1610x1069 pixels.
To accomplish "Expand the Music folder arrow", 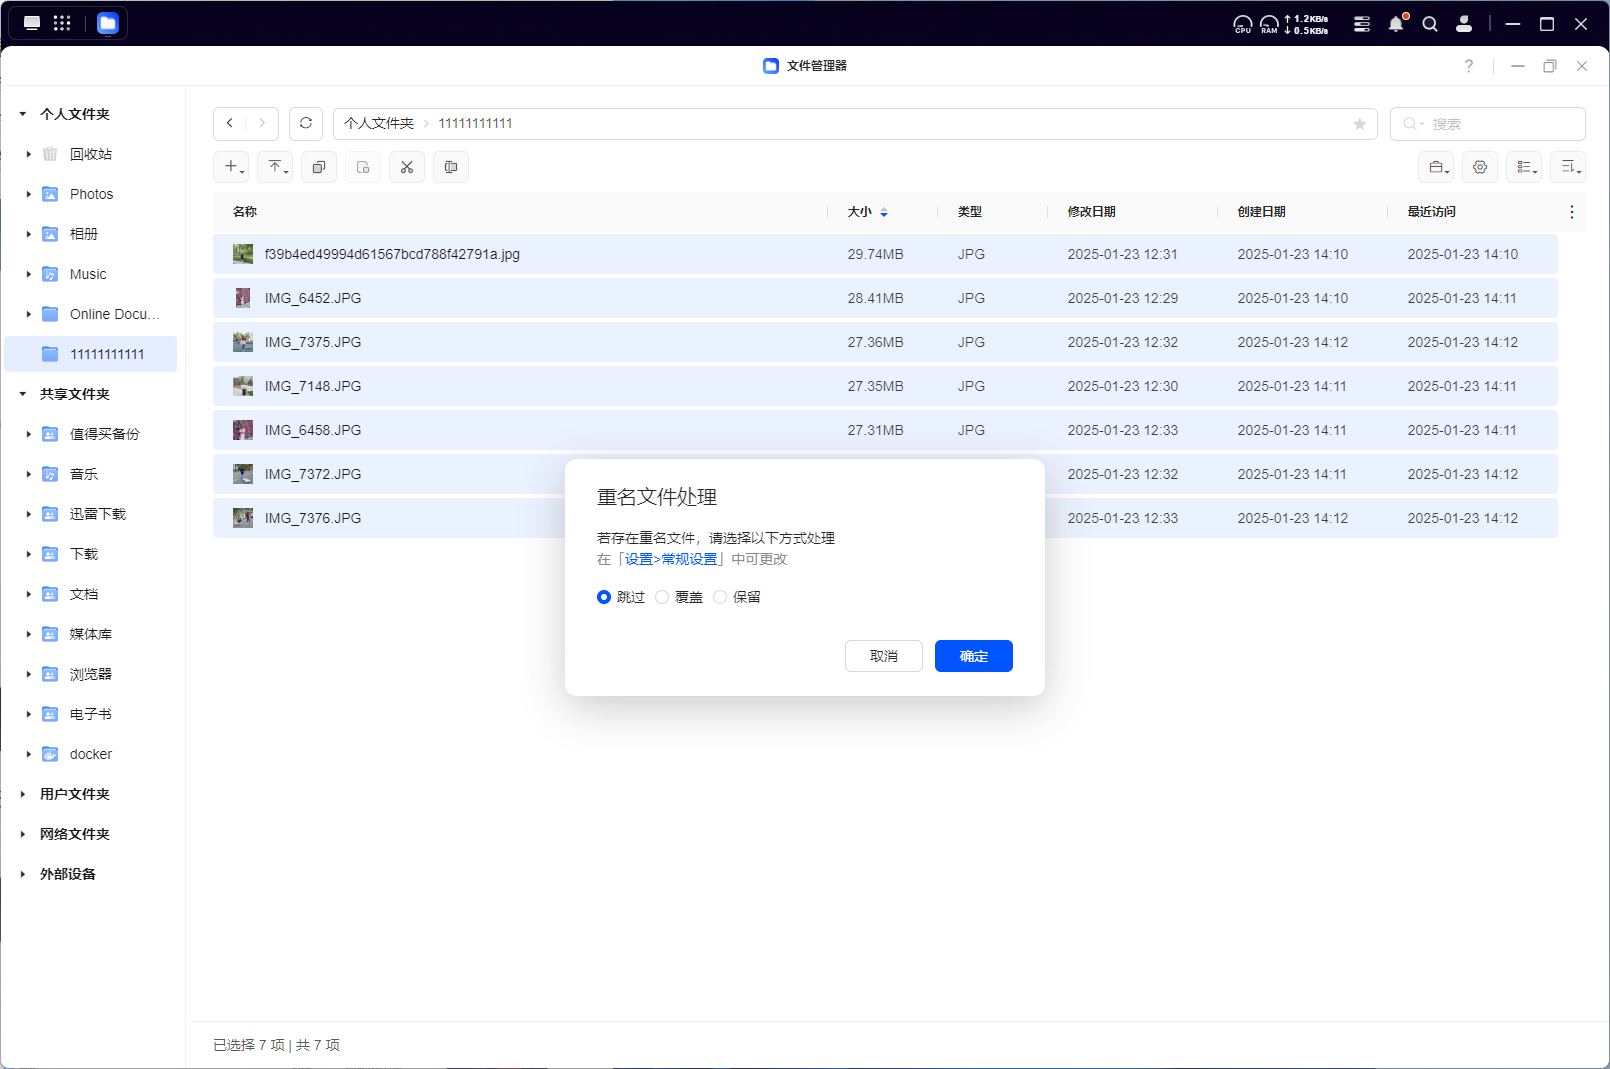I will pos(29,274).
